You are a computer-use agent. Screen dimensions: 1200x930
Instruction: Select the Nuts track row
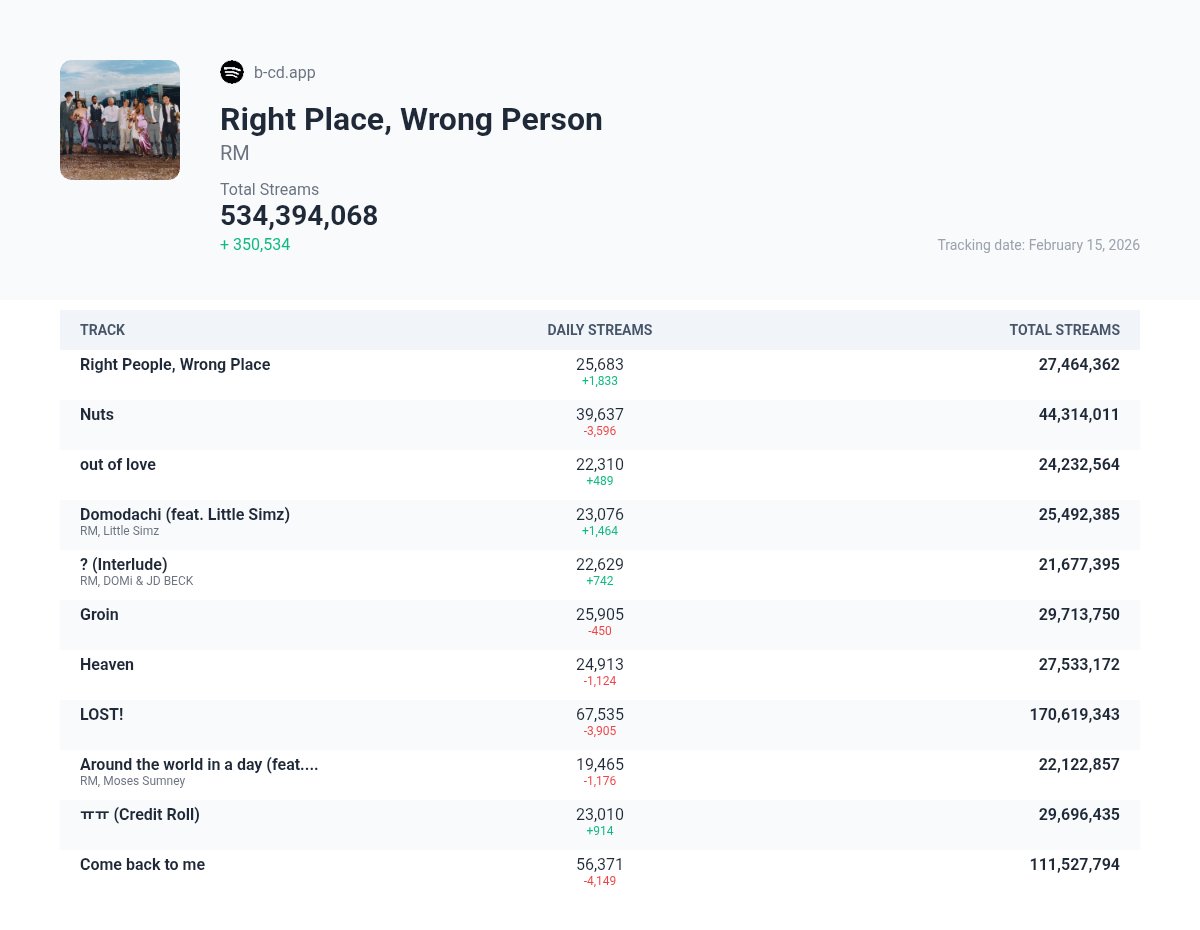600,425
